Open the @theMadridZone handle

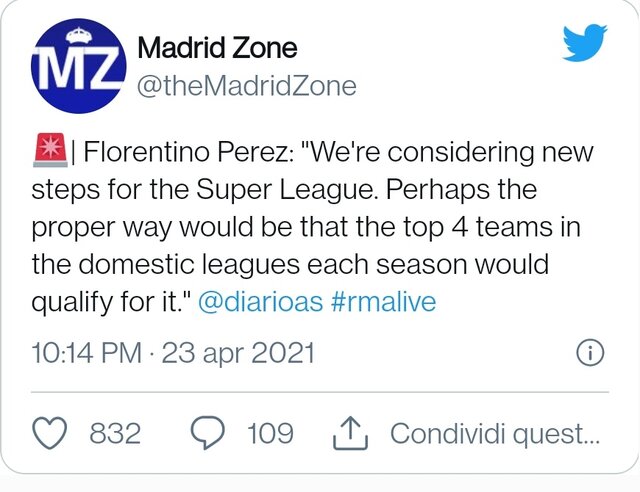(x=247, y=86)
